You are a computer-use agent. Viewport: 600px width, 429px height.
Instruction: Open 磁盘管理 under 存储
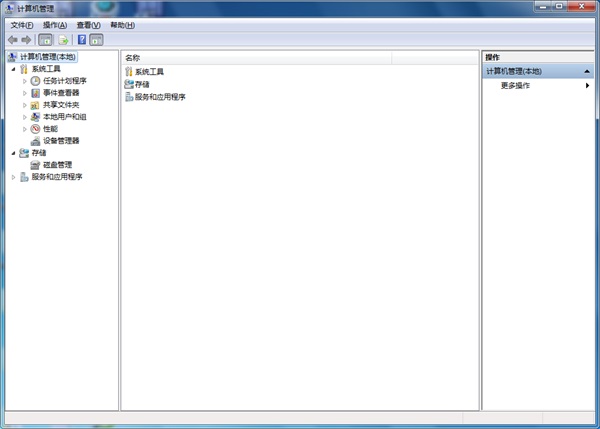click(x=57, y=165)
